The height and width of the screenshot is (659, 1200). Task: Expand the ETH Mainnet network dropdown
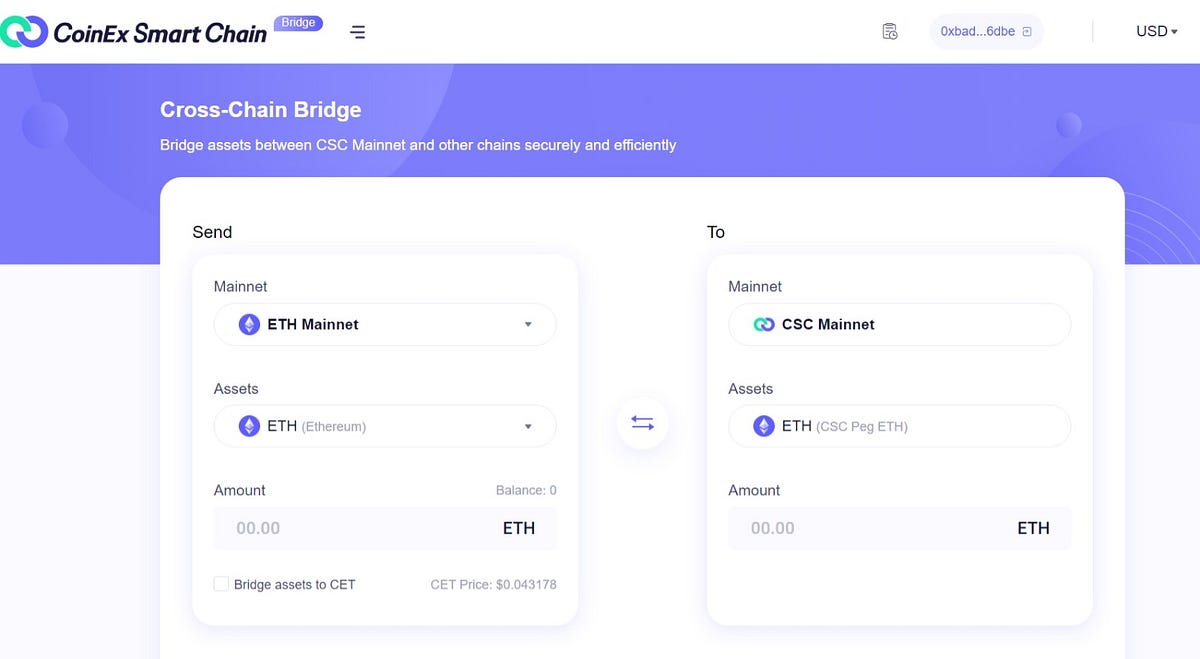(529, 324)
